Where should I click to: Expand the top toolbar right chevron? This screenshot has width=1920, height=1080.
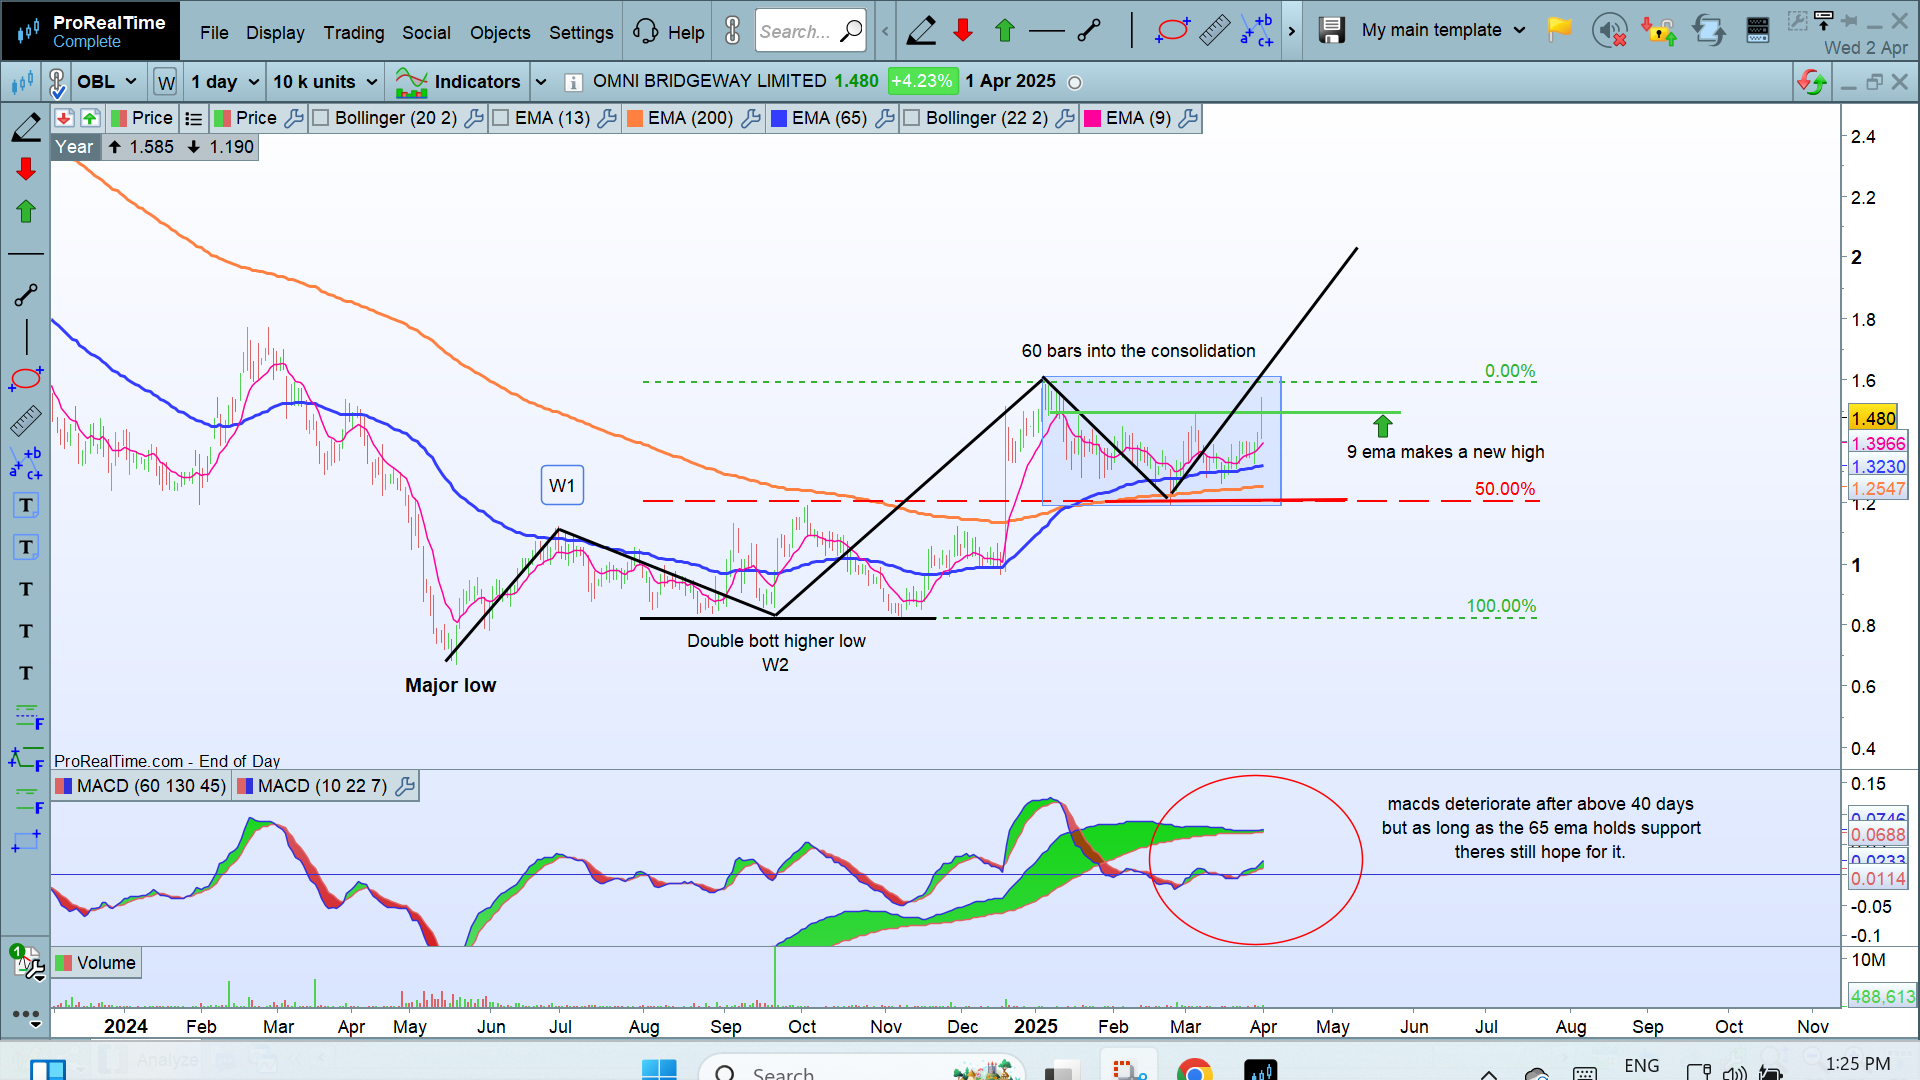coord(1291,31)
